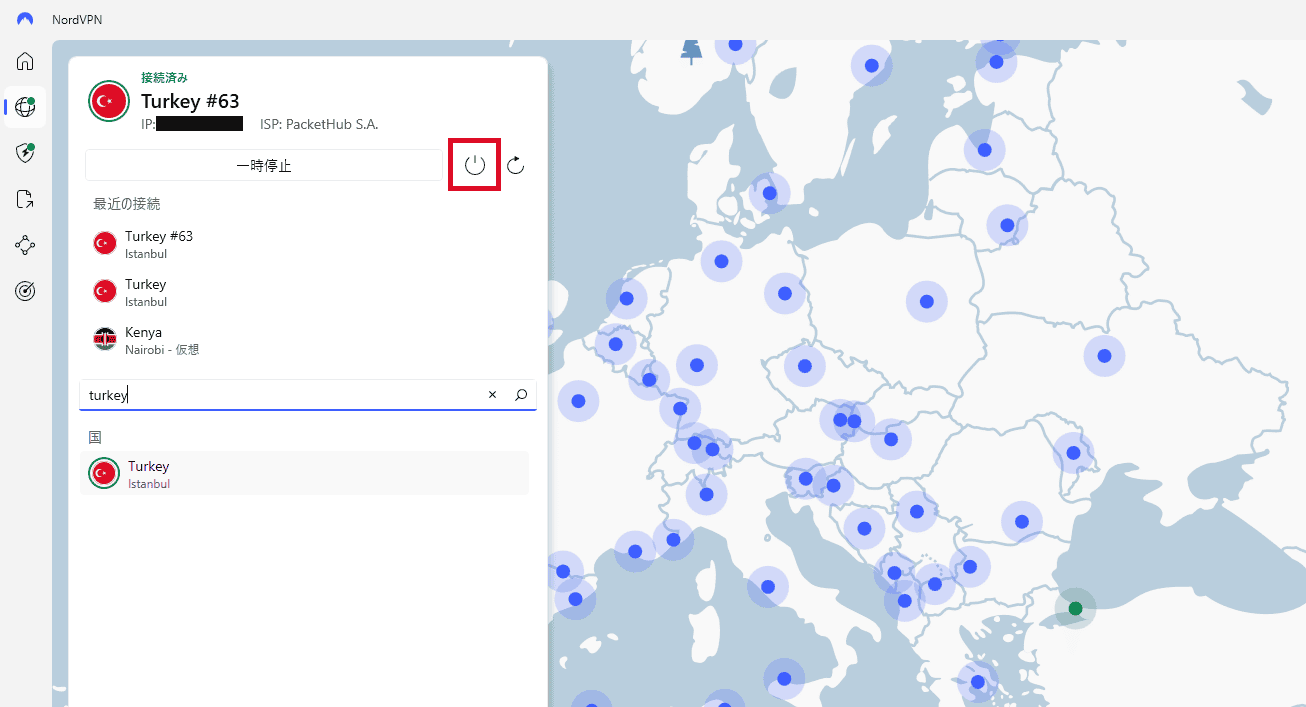1306x707 pixels.
Task: Click the NordVPN logo in title bar
Action: point(25,19)
